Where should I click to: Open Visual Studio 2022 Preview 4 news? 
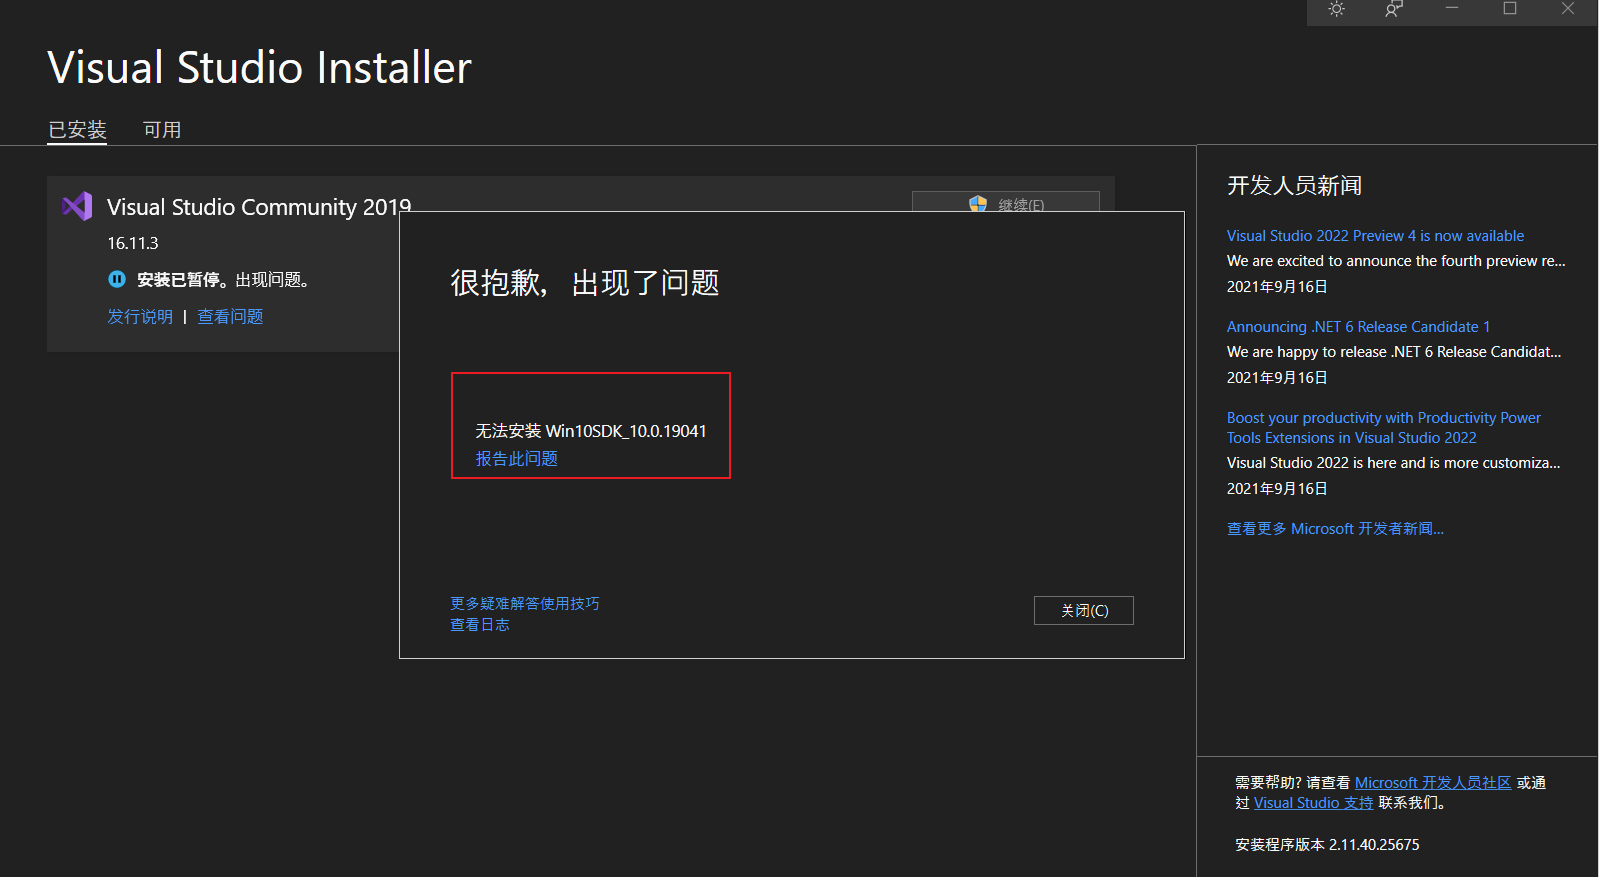(x=1375, y=236)
